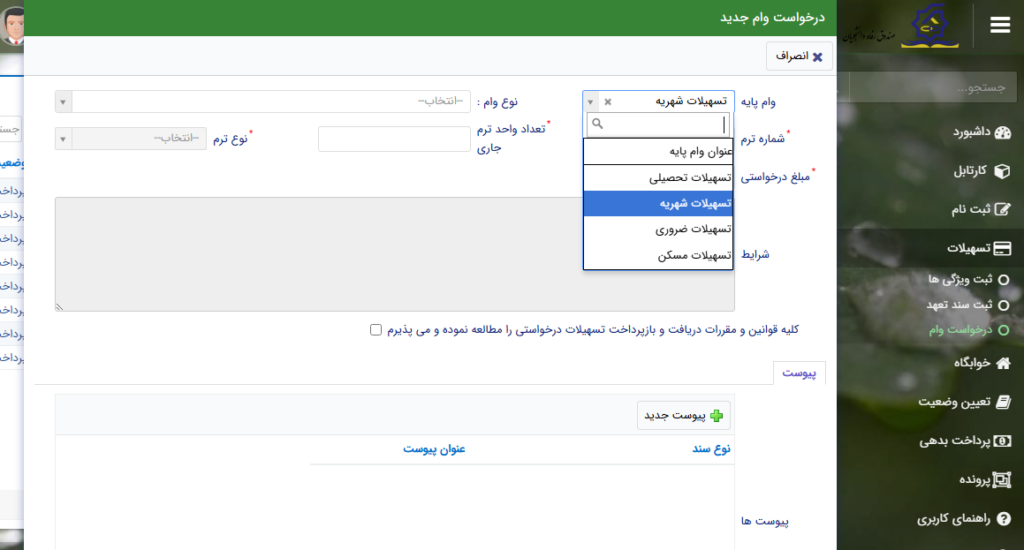Screen dimensions: 1024x550
Task: Click the انصراف cancel button
Action: (799, 57)
